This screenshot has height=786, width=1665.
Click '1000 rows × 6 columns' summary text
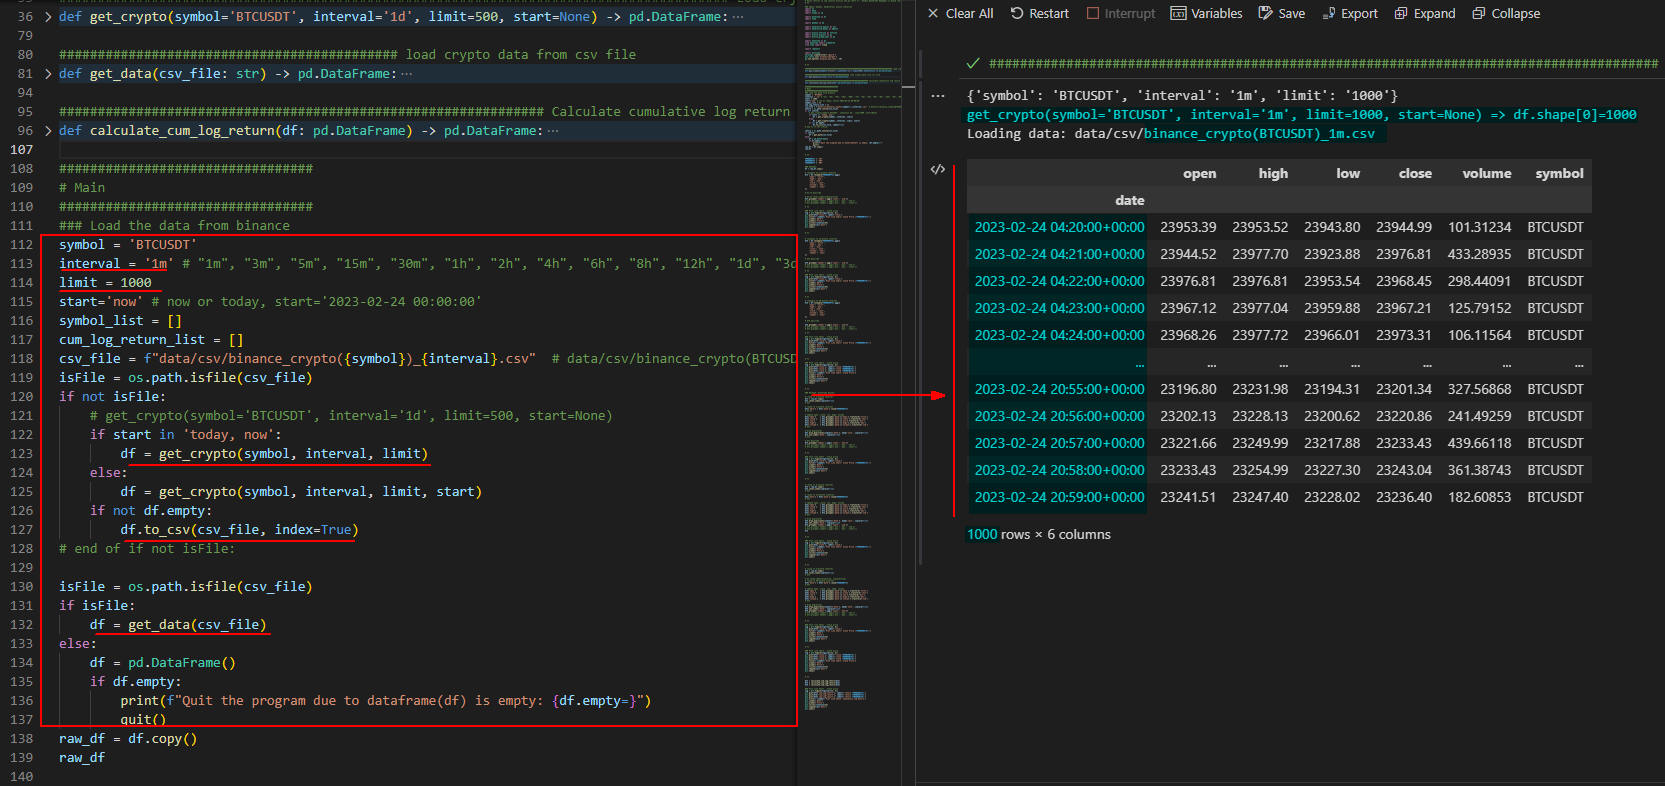[1038, 535]
